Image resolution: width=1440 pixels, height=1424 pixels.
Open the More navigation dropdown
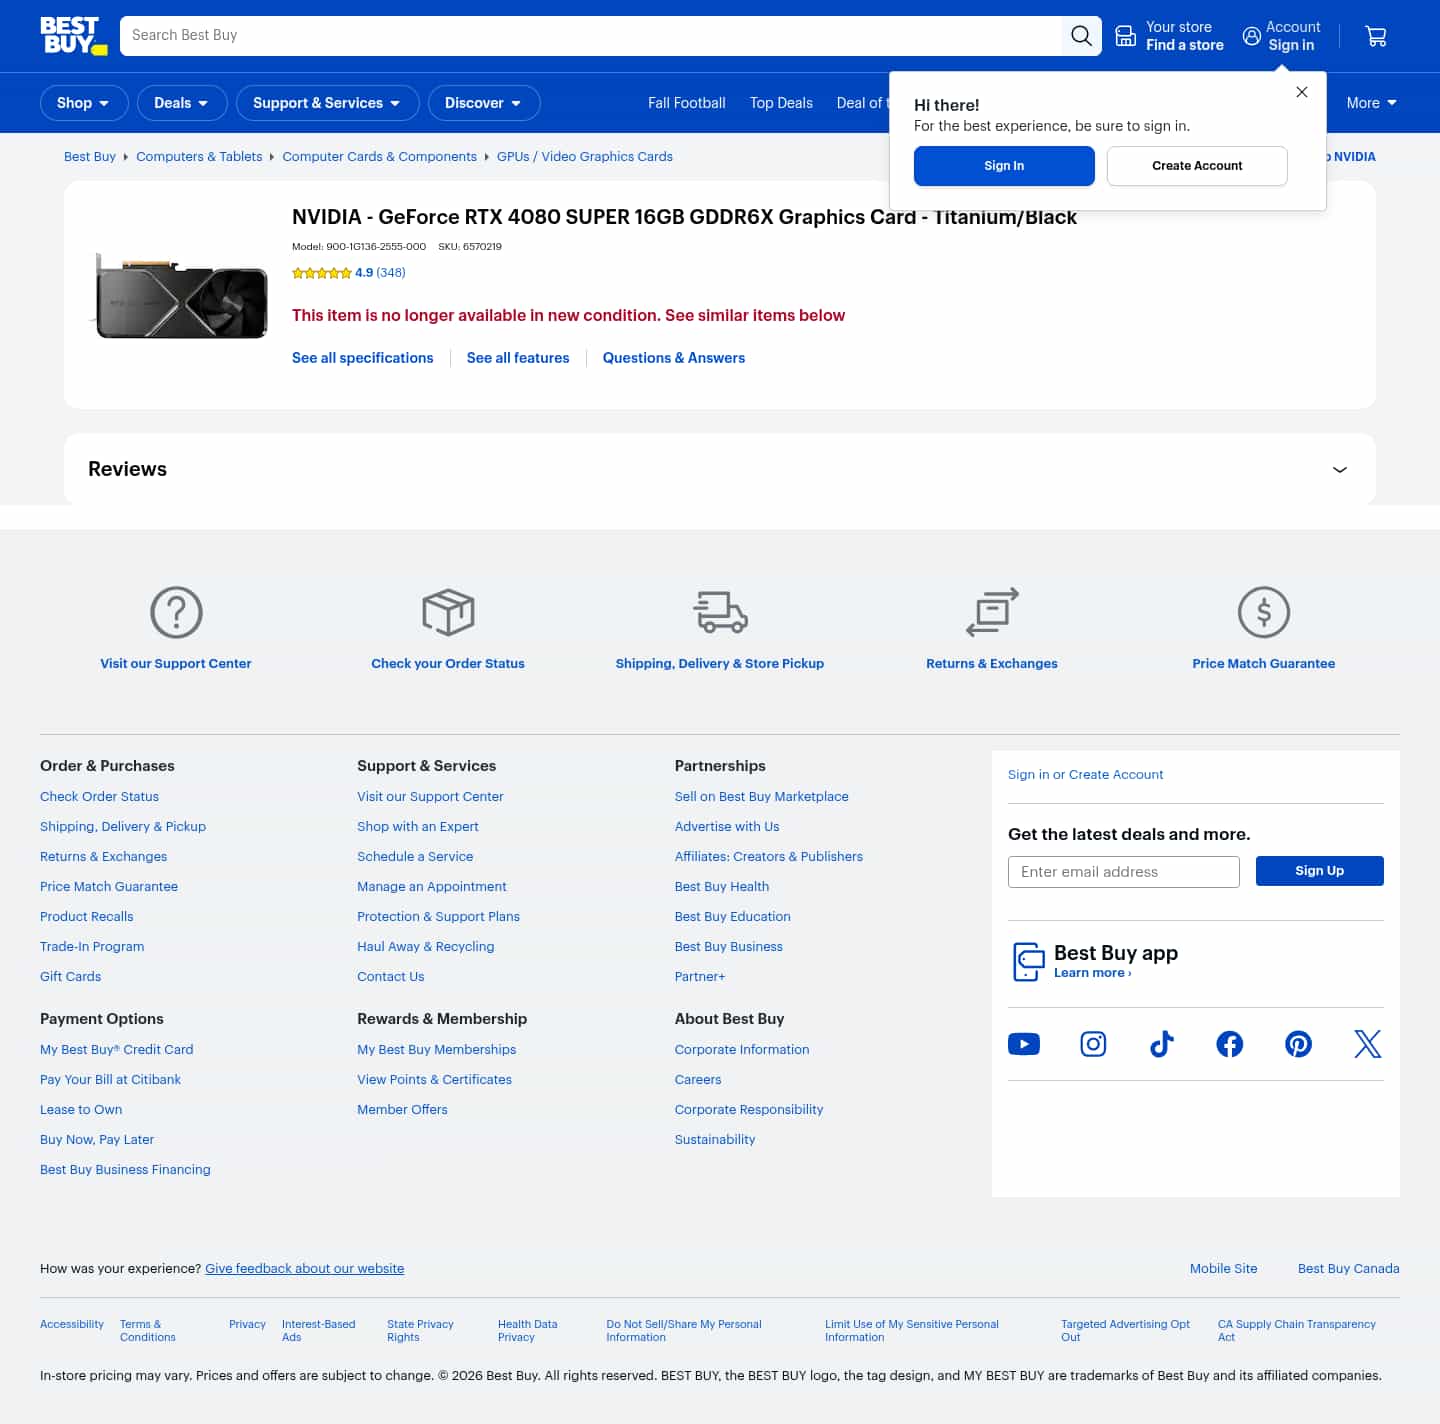[x=1372, y=103]
